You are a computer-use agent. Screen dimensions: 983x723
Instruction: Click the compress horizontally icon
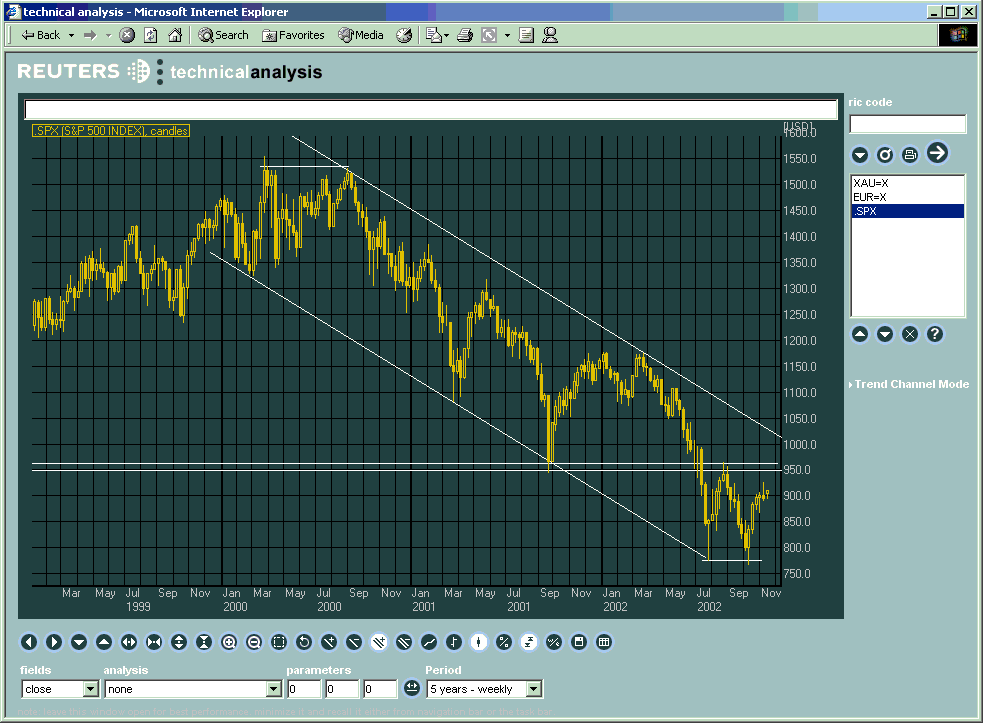[154, 642]
